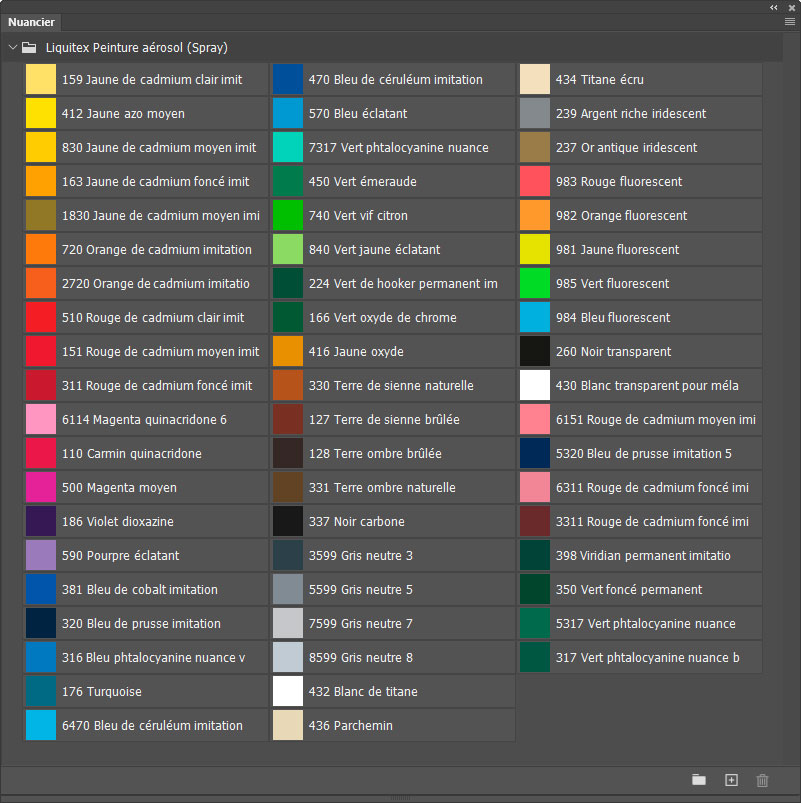Collapse the Liquitex Peinture aérosol group chevron
This screenshot has width=801, height=803.
12,47
